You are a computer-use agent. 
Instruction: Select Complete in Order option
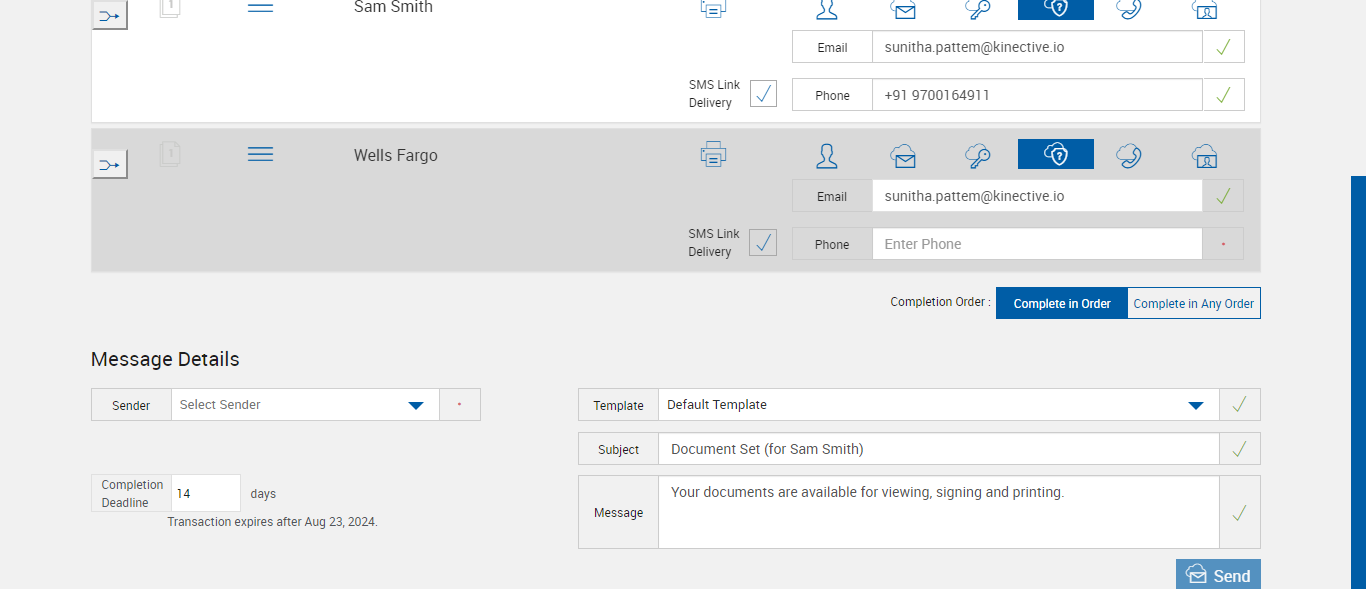[1062, 303]
